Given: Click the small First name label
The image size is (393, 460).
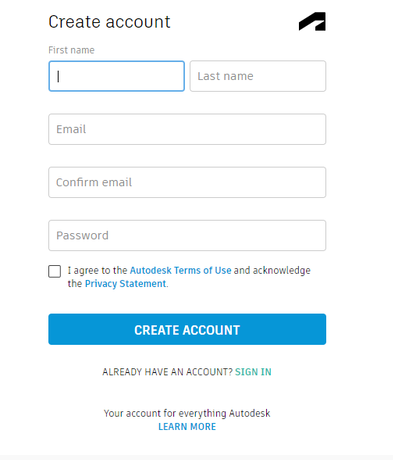Looking at the screenshot, I should 71,50.
